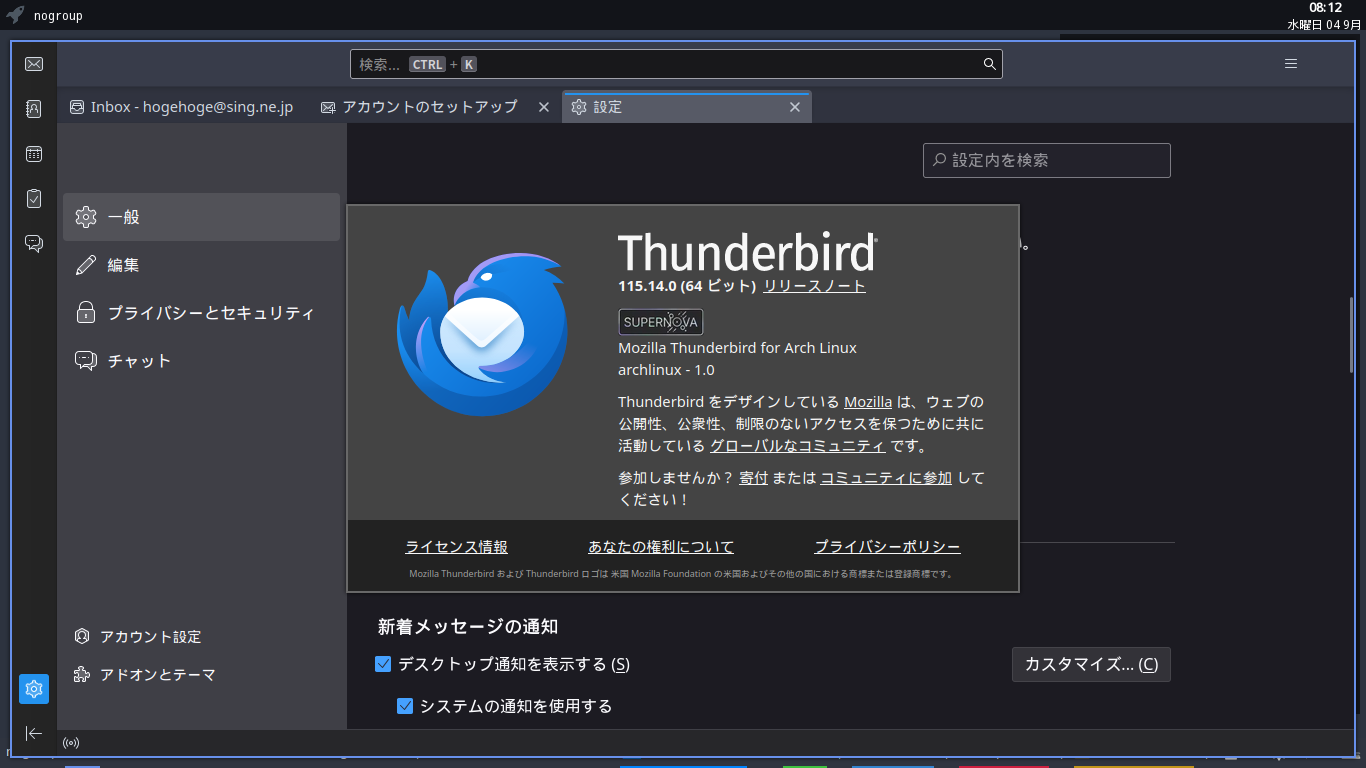The width and height of the screenshot is (1366, 768).
Task: Toggle the システムの通知を使用する checkbox
Action: 405,706
